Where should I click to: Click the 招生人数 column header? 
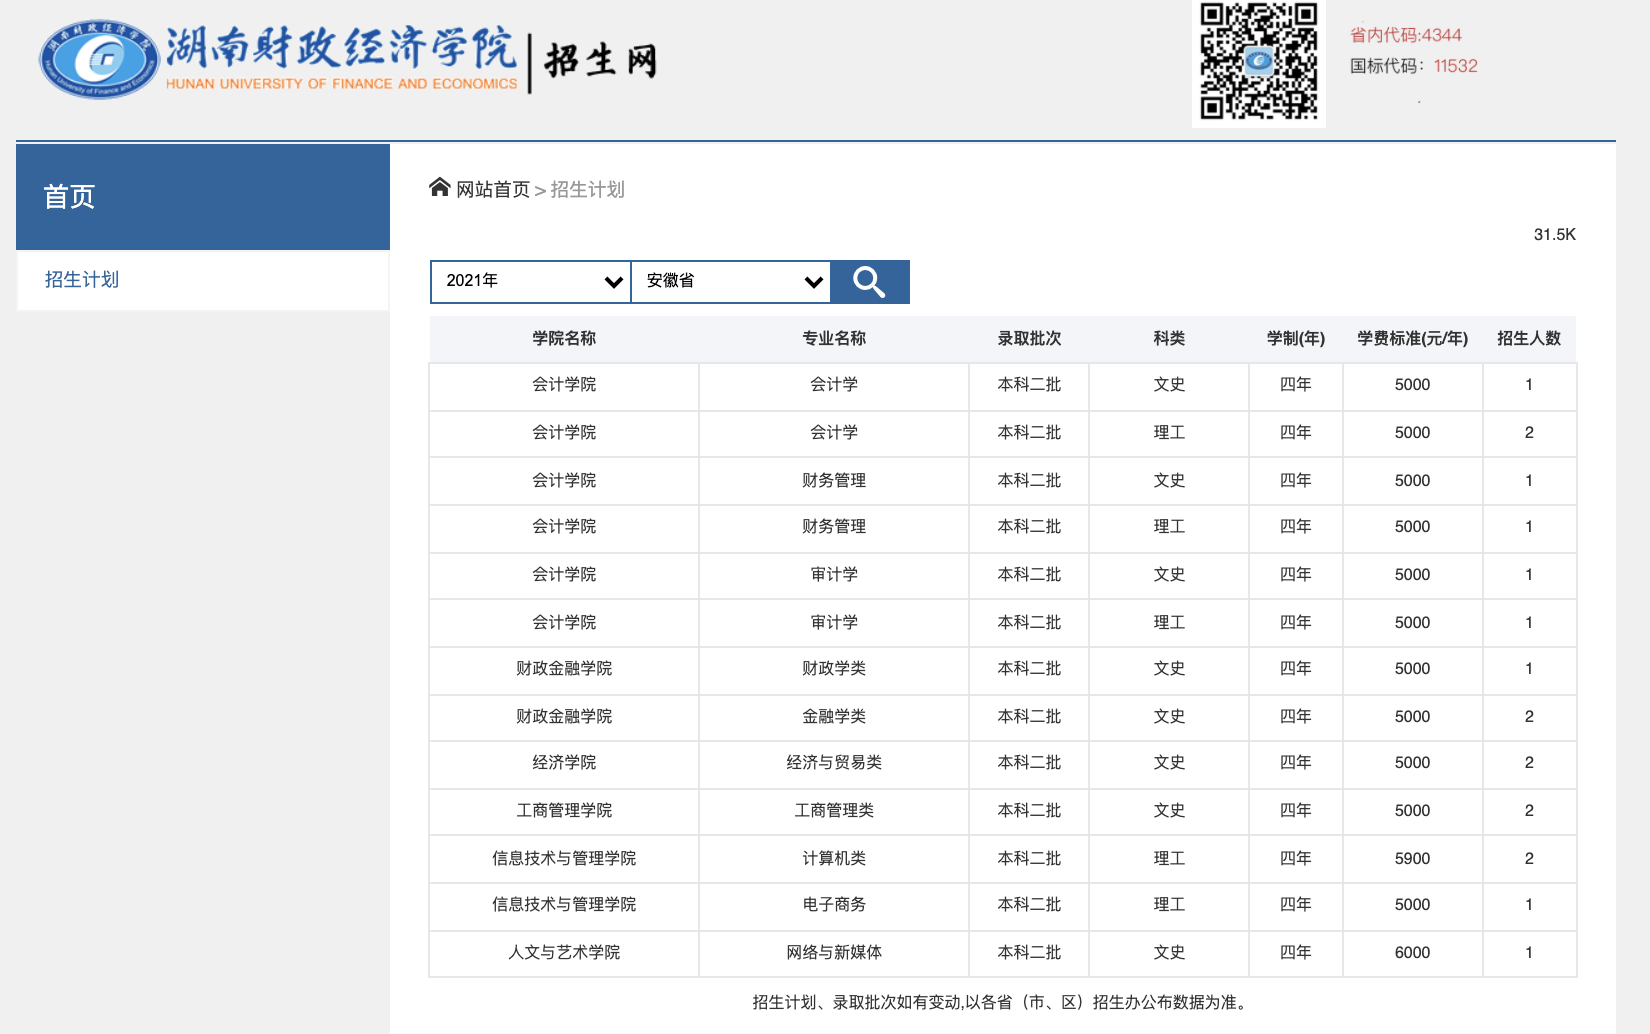tap(1528, 339)
